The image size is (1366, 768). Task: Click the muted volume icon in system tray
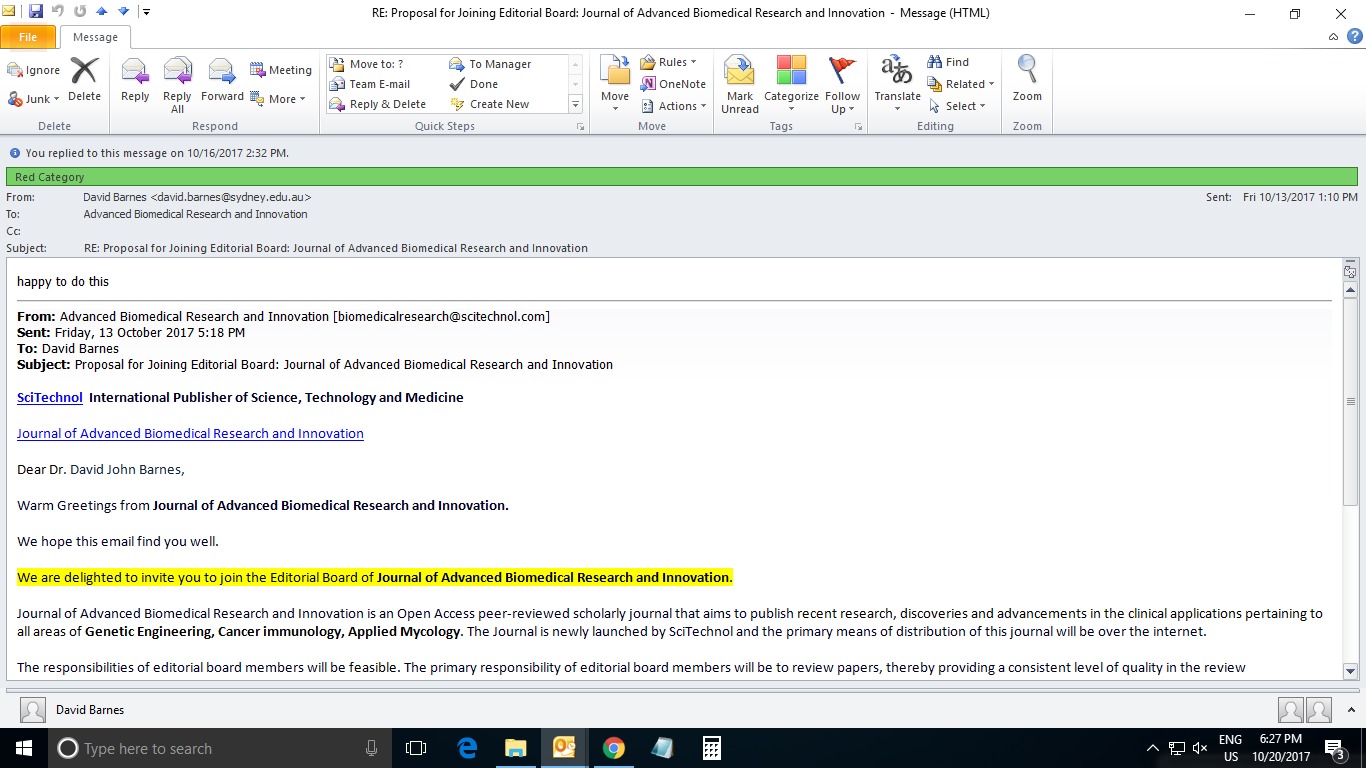[1199, 748]
